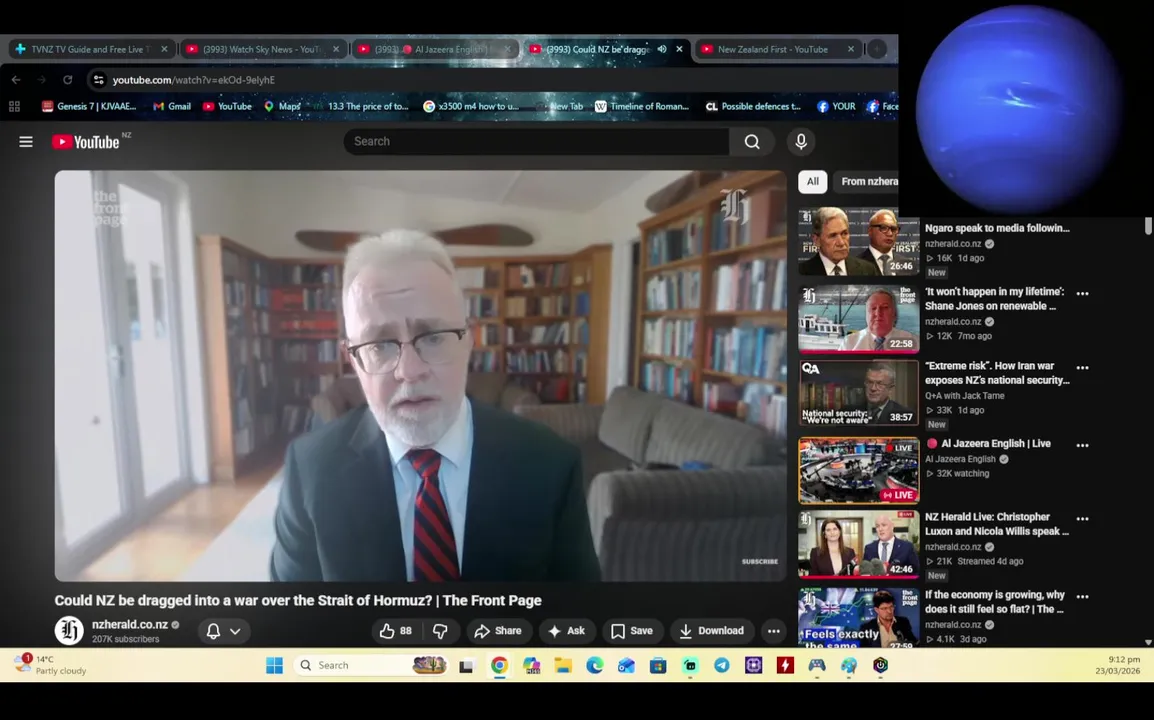Screen dimensions: 1154x720
Task: Open the nzherald.co.nz channel name link
Action: (x=130, y=624)
